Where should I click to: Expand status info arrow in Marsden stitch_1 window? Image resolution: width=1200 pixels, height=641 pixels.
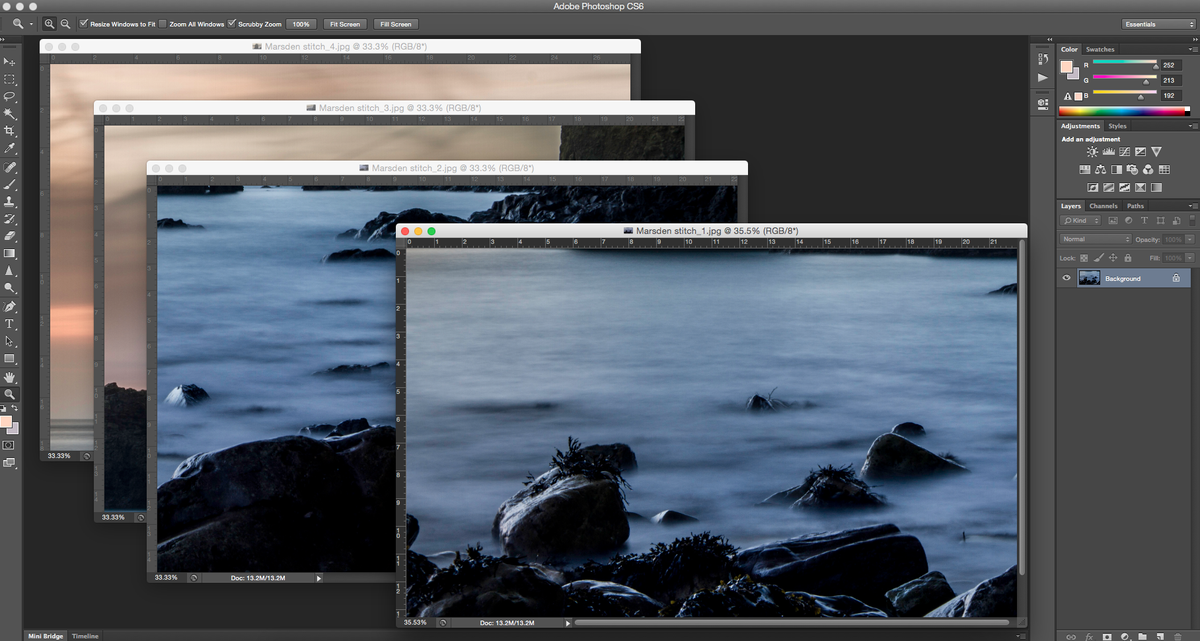point(569,623)
